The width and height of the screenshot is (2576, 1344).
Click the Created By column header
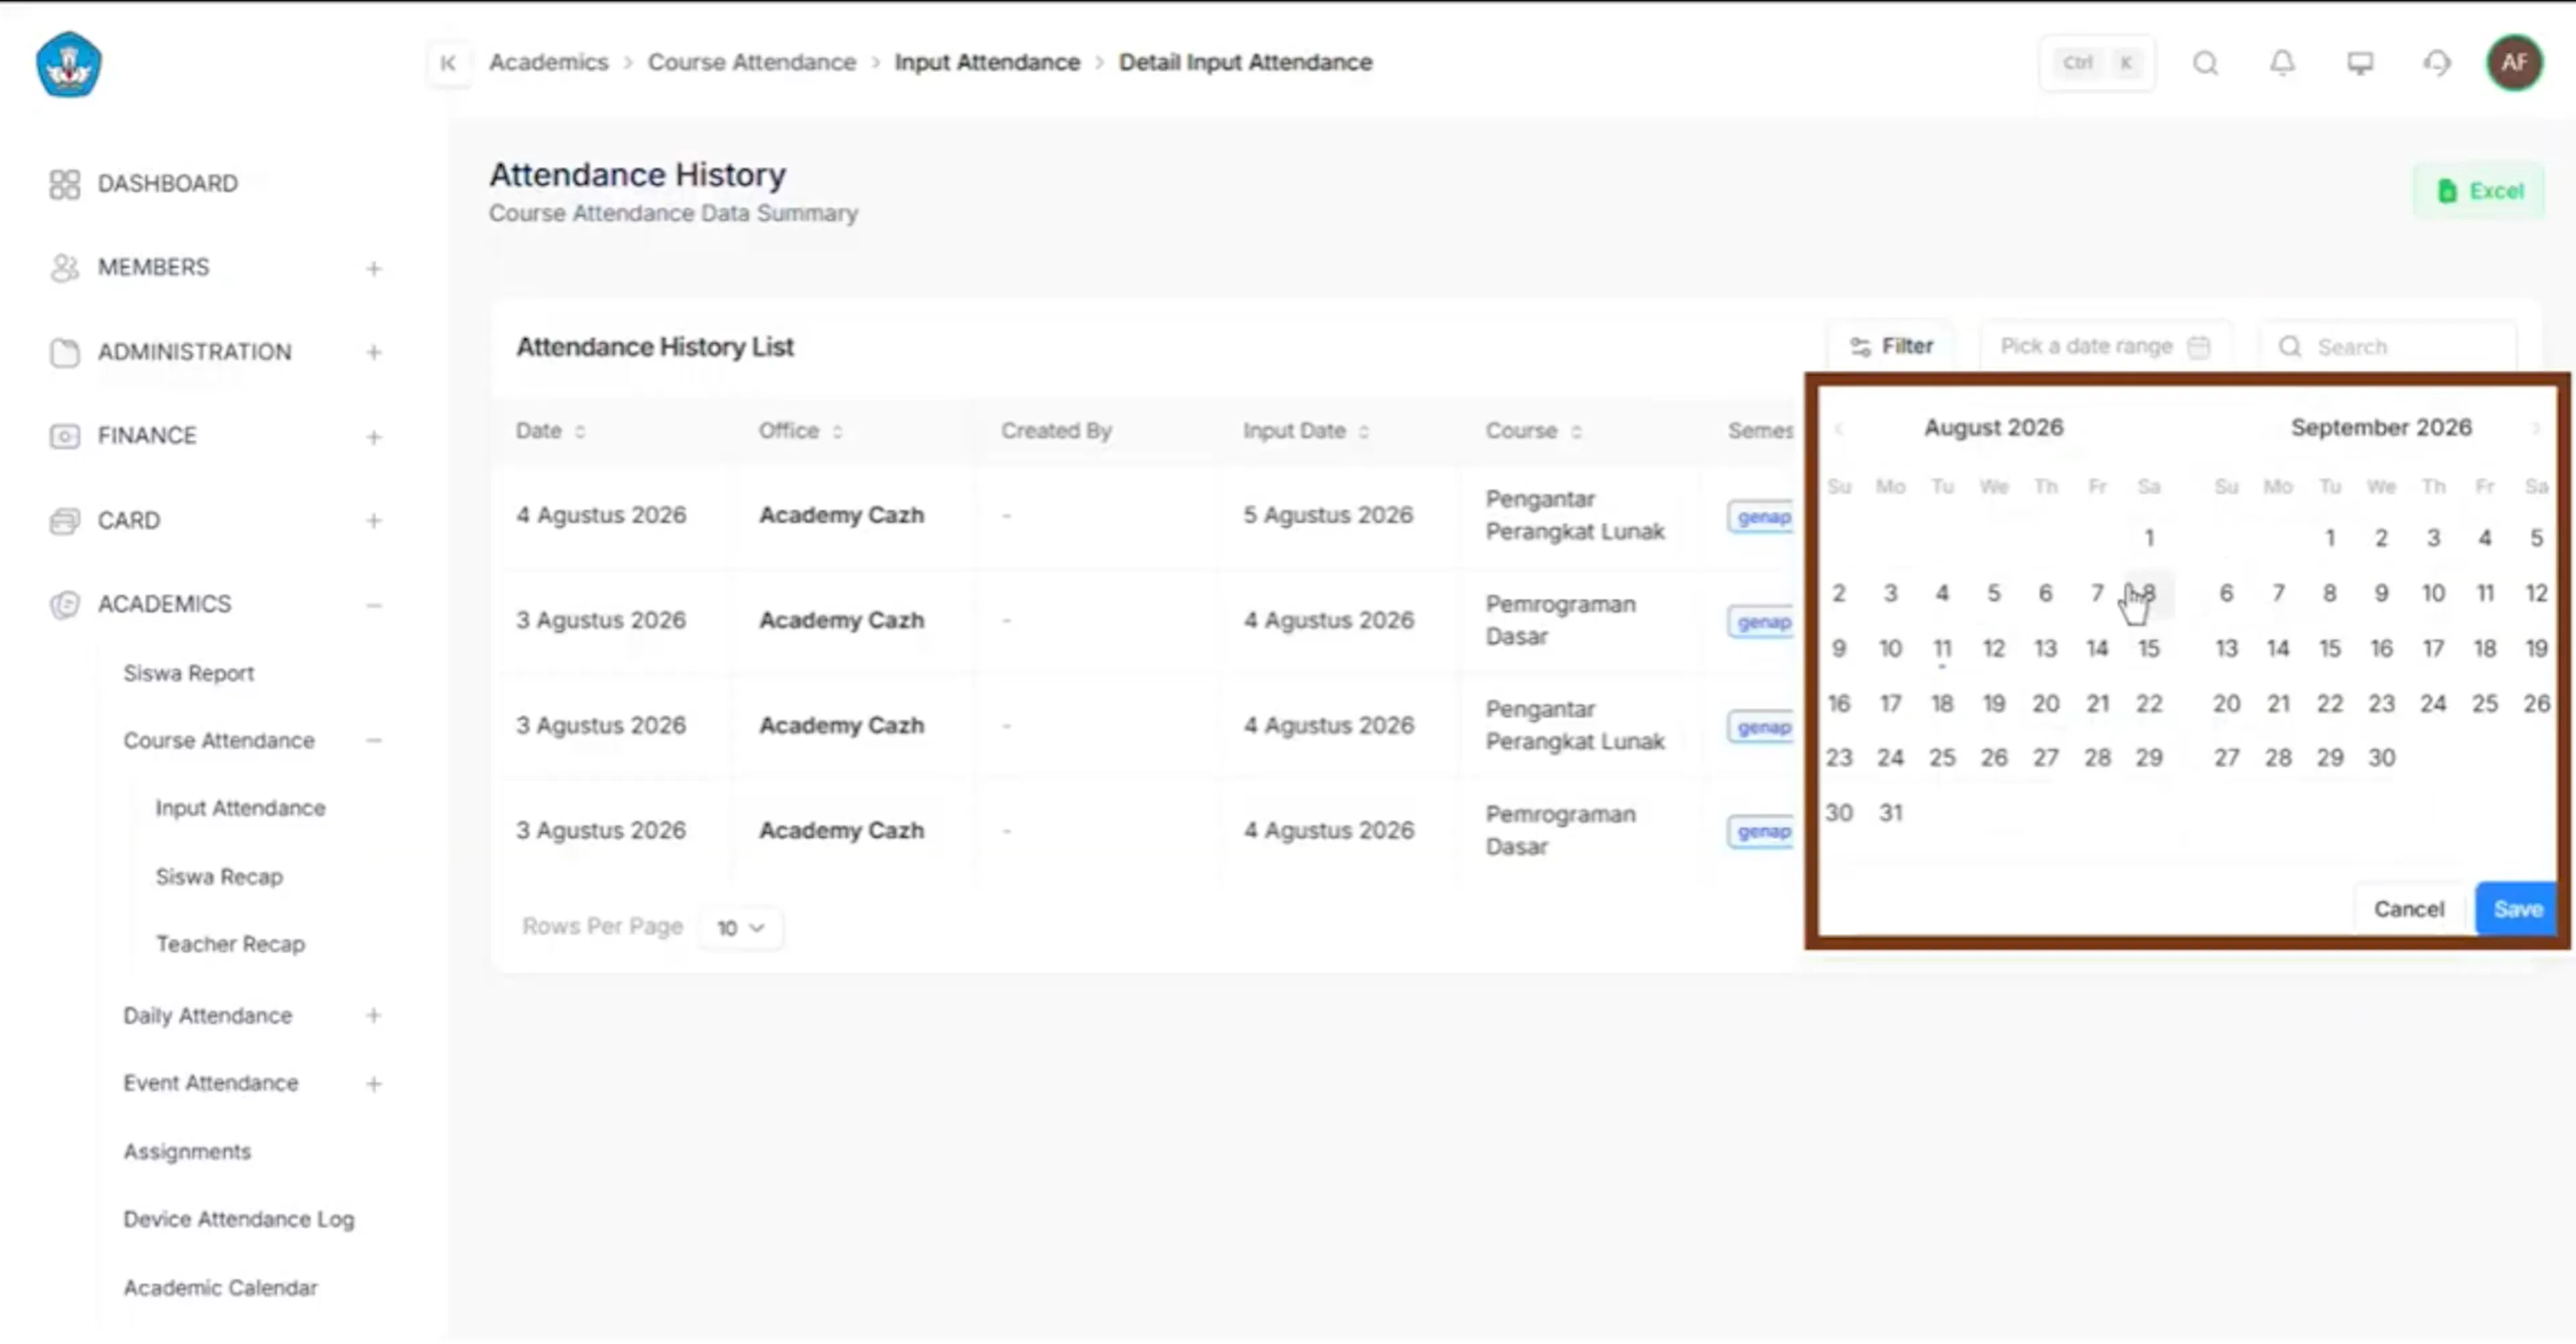coord(1056,431)
